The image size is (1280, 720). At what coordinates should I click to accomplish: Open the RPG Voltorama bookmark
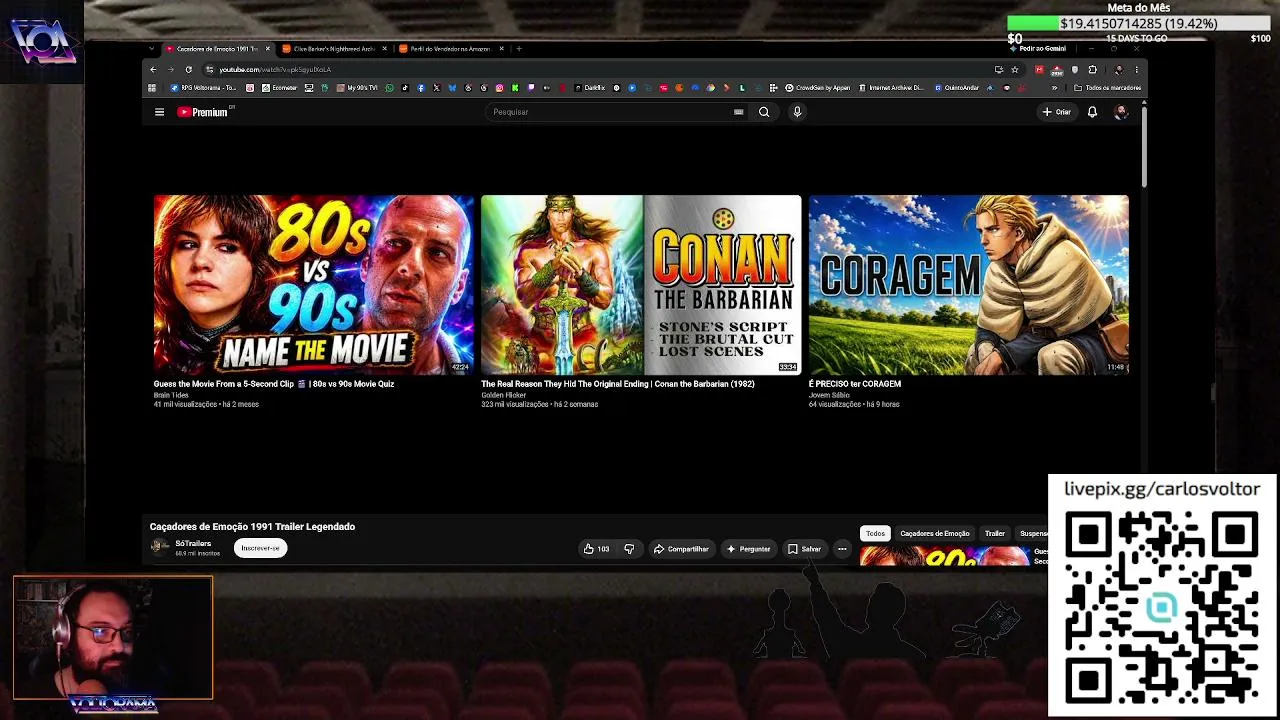click(x=204, y=88)
